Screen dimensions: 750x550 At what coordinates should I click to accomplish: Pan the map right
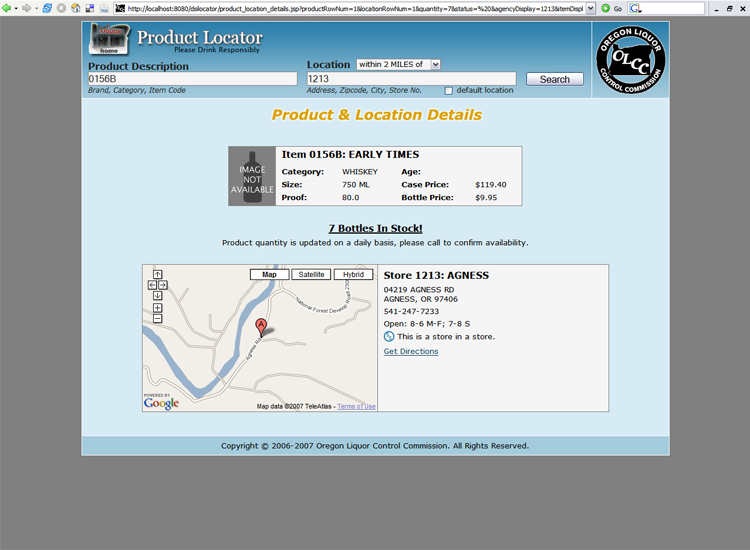pos(163,285)
